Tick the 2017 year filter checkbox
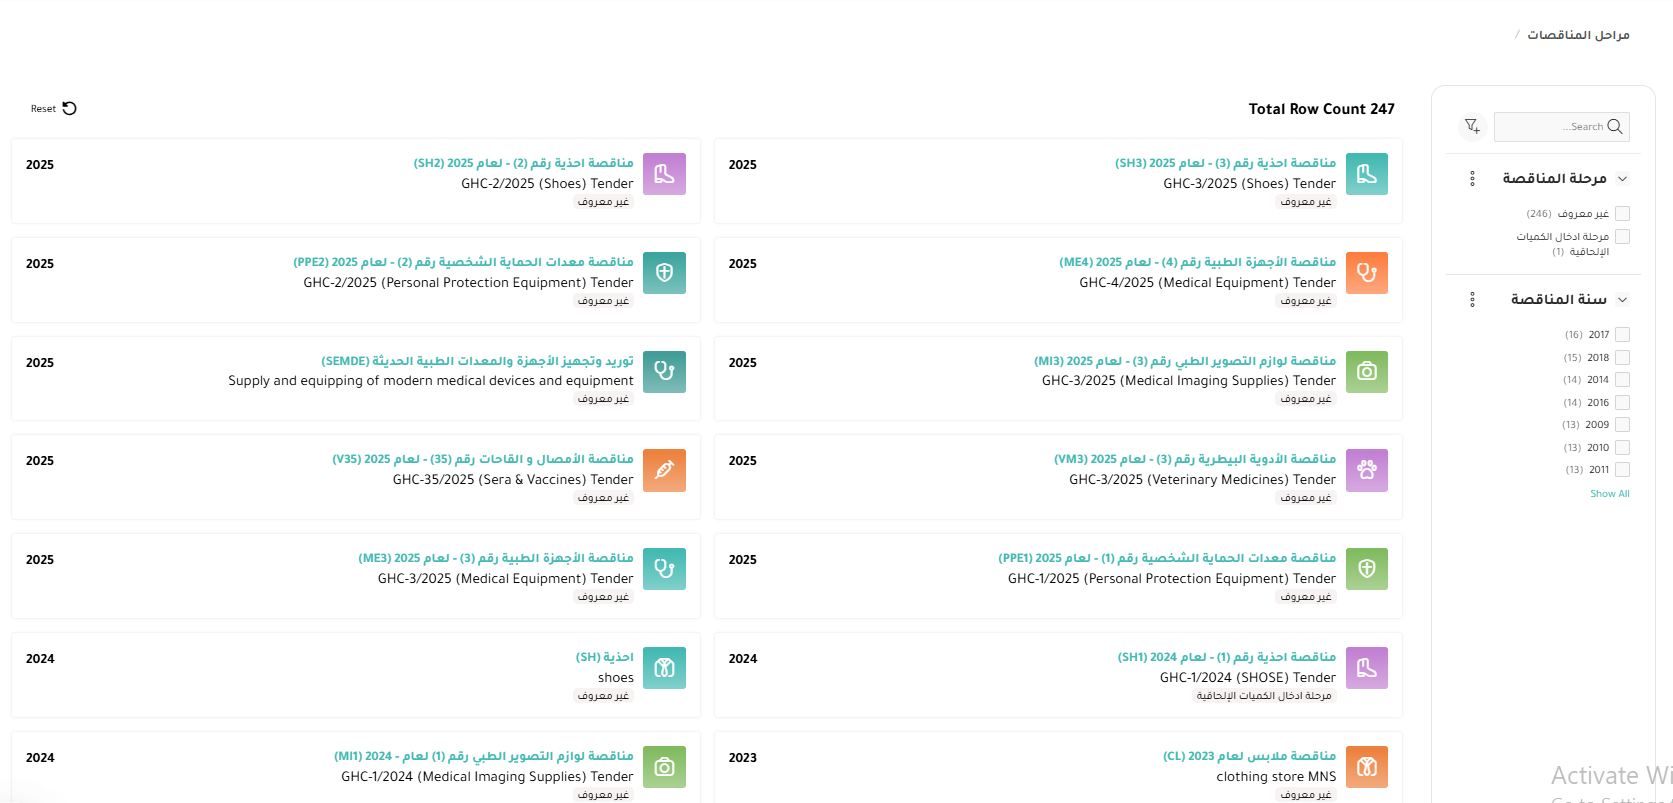The image size is (1673, 803). click(1622, 335)
